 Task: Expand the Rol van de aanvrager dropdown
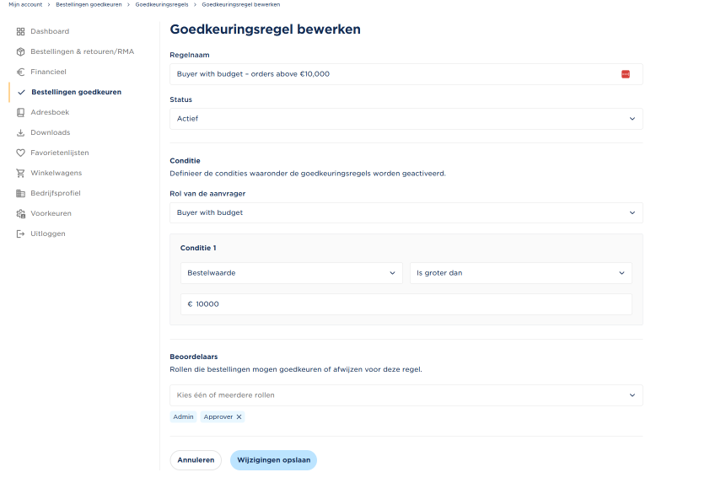[x=406, y=213]
